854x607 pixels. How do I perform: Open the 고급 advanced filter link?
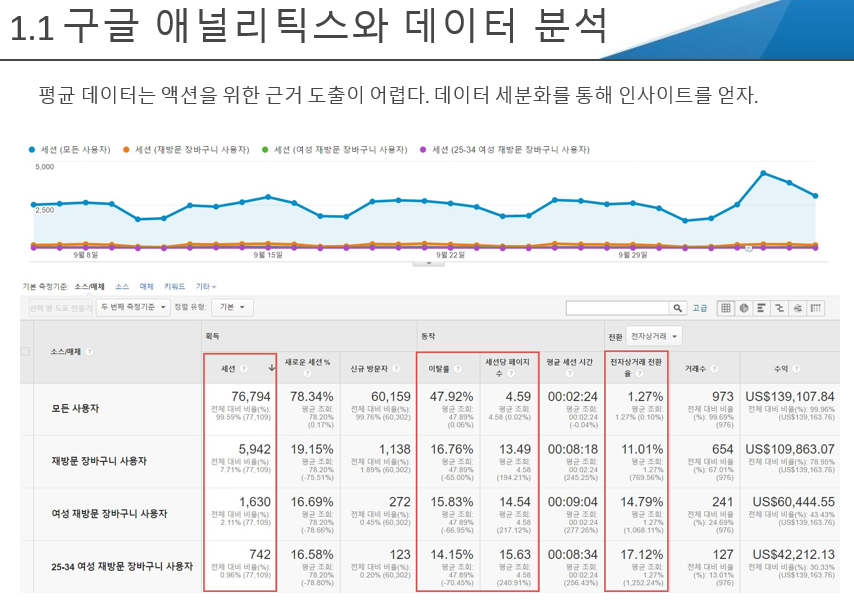coord(700,308)
